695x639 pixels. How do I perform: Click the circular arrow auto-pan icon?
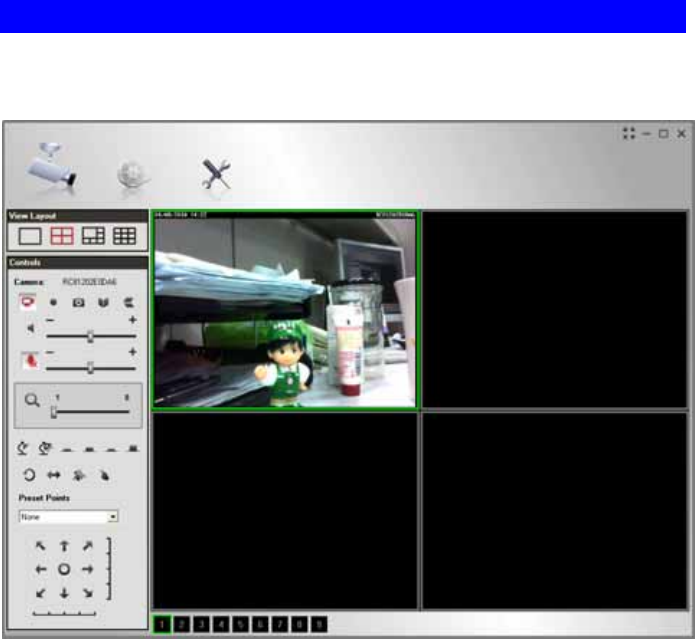click(29, 475)
